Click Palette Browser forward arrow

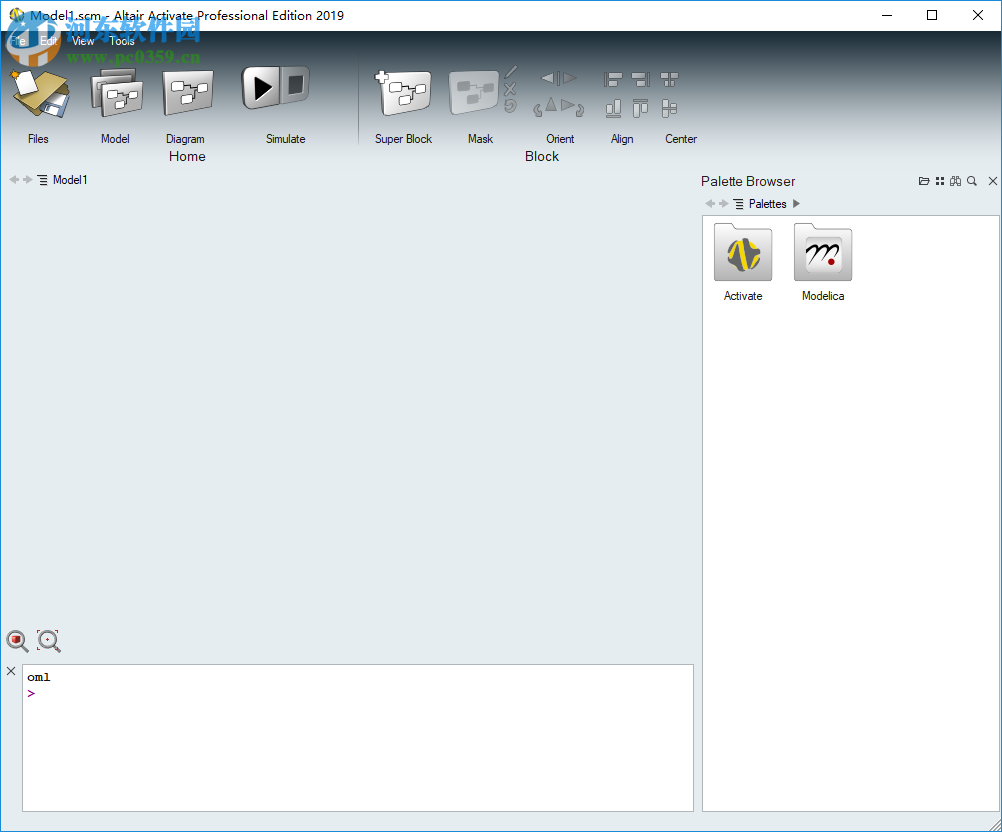coord(723,204)
